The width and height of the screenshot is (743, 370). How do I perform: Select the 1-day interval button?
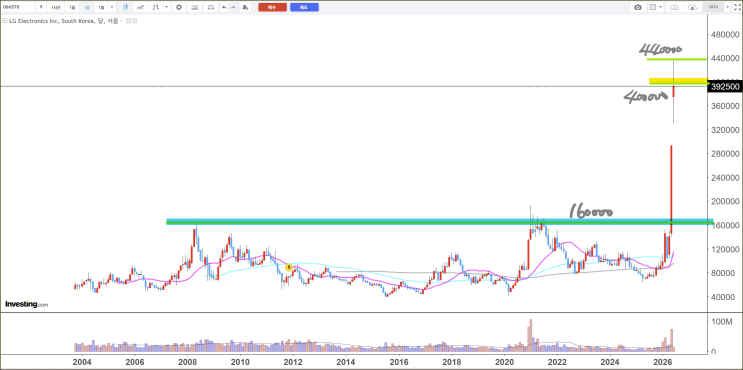(x=72, y=7)
